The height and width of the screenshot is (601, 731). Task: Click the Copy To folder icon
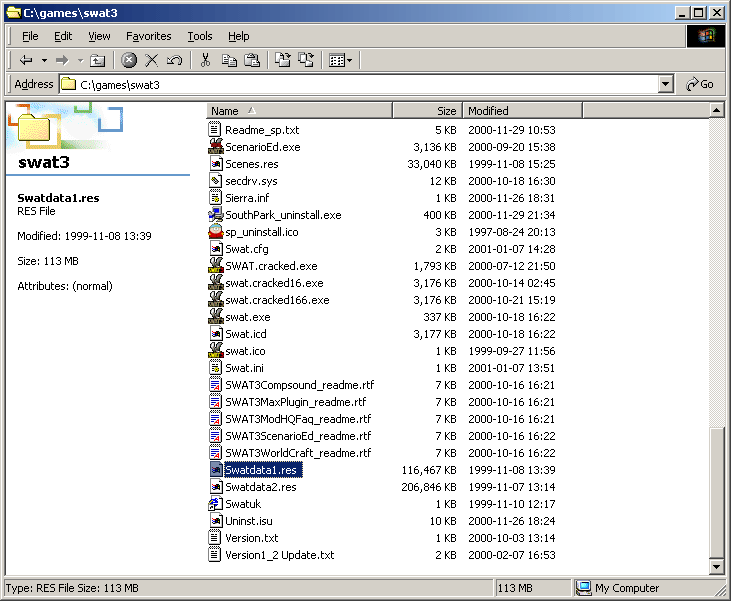(x=306, y=60)
